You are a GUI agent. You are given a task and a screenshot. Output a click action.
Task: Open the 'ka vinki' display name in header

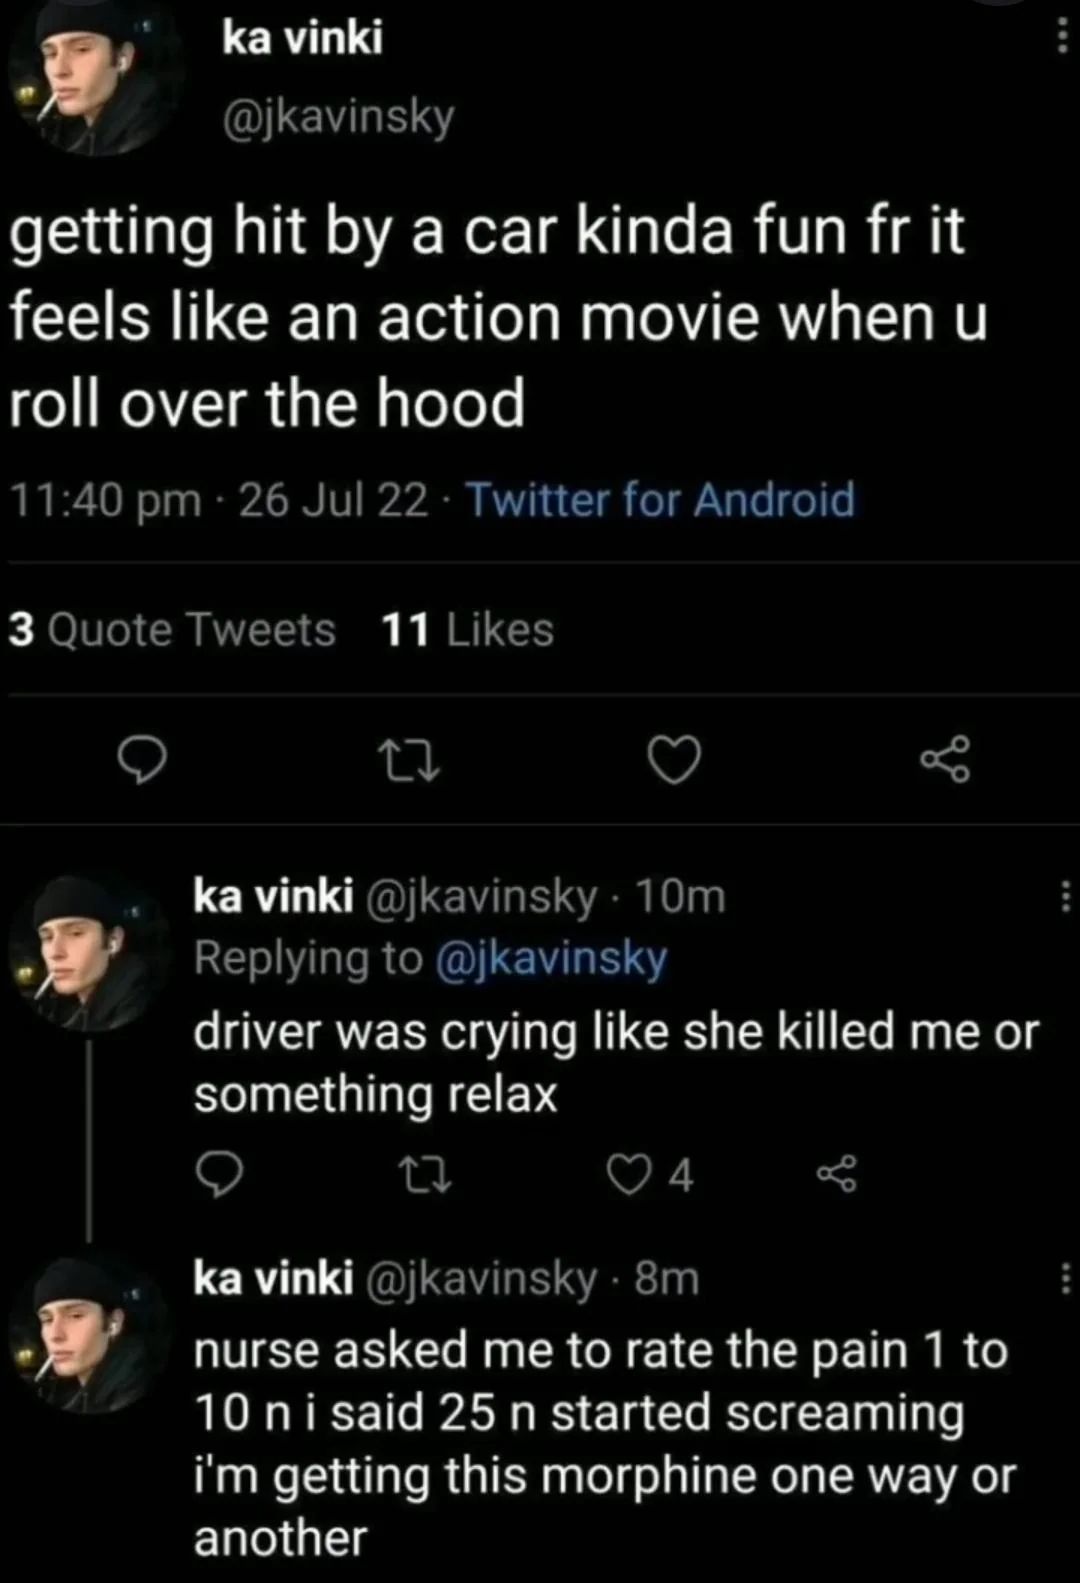(x=301, y=38)
